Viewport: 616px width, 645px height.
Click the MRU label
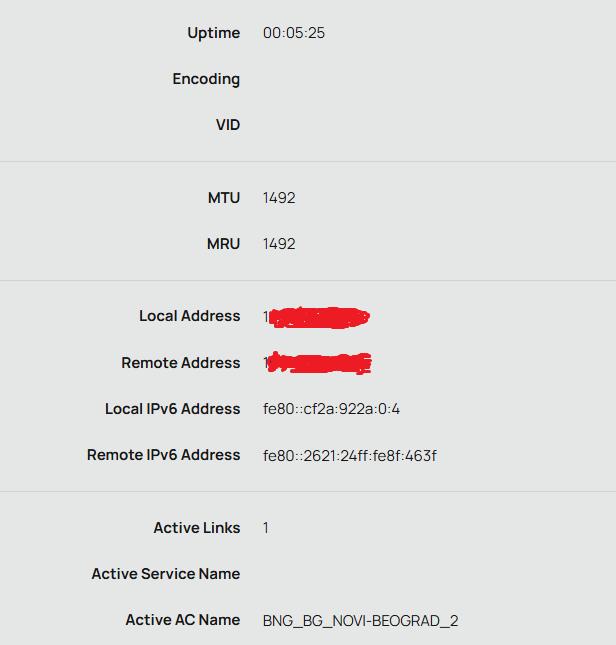pos(223,244)
